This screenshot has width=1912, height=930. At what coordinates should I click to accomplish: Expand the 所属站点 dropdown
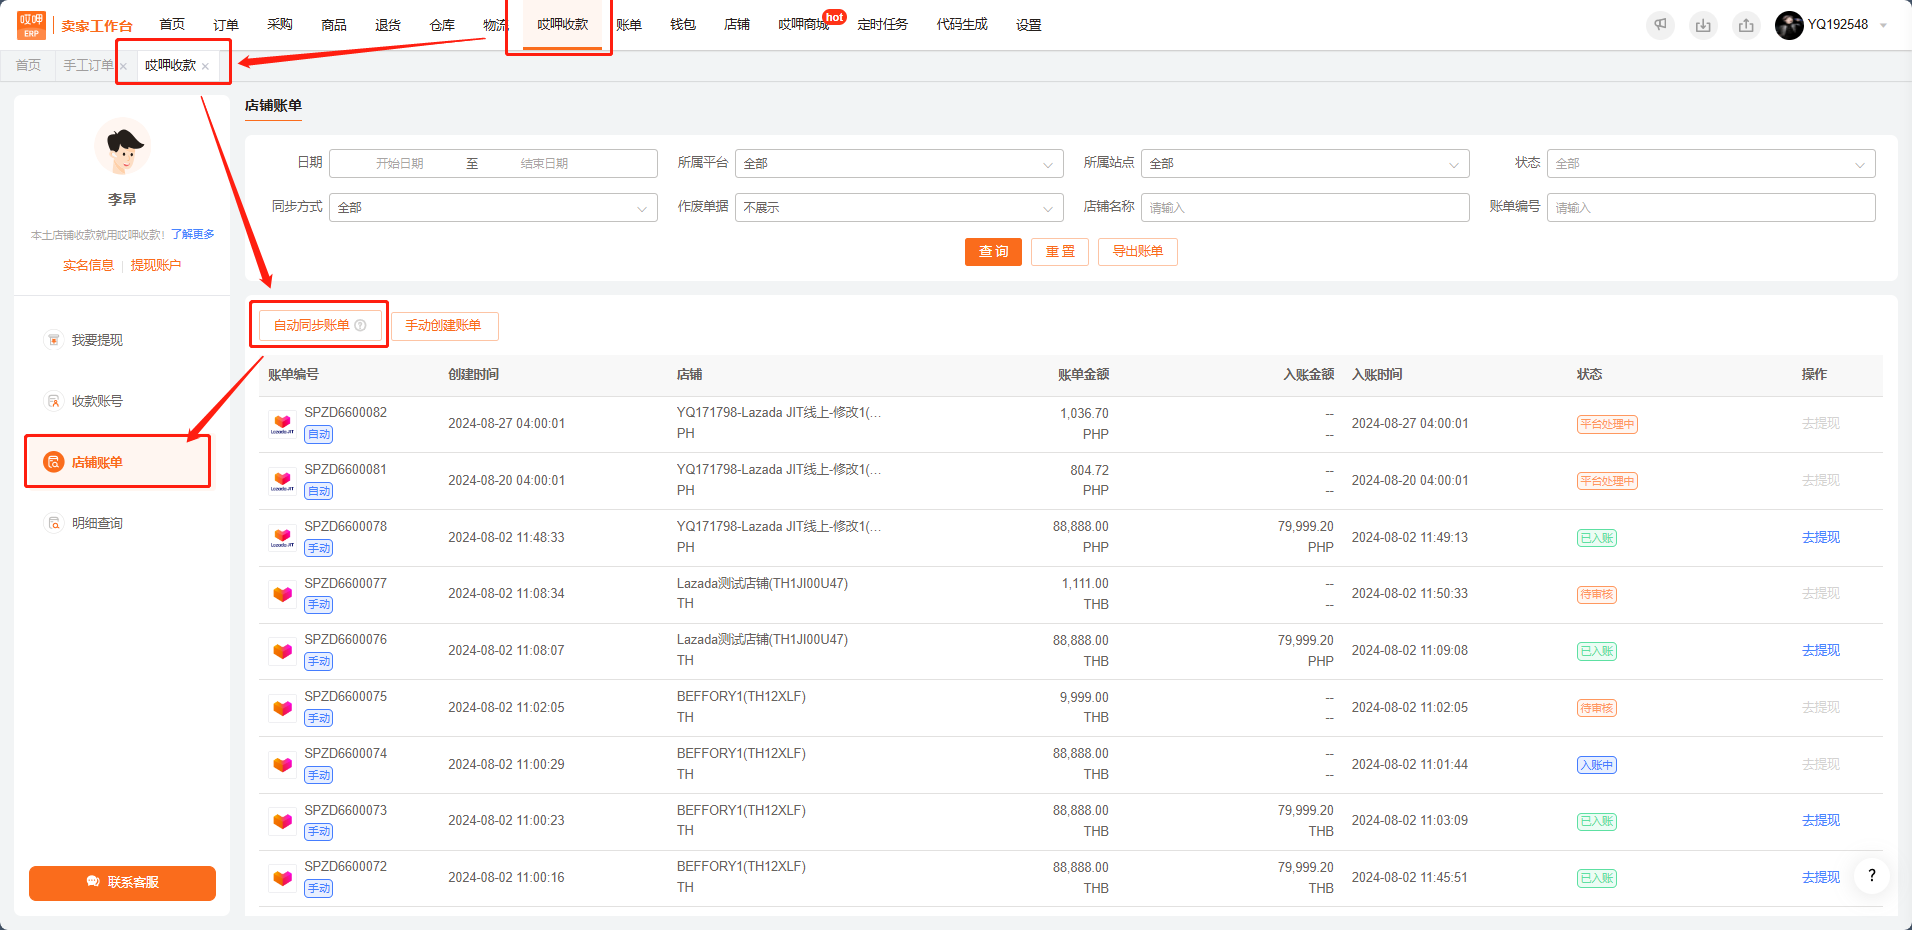click(x=1305, y=163)
